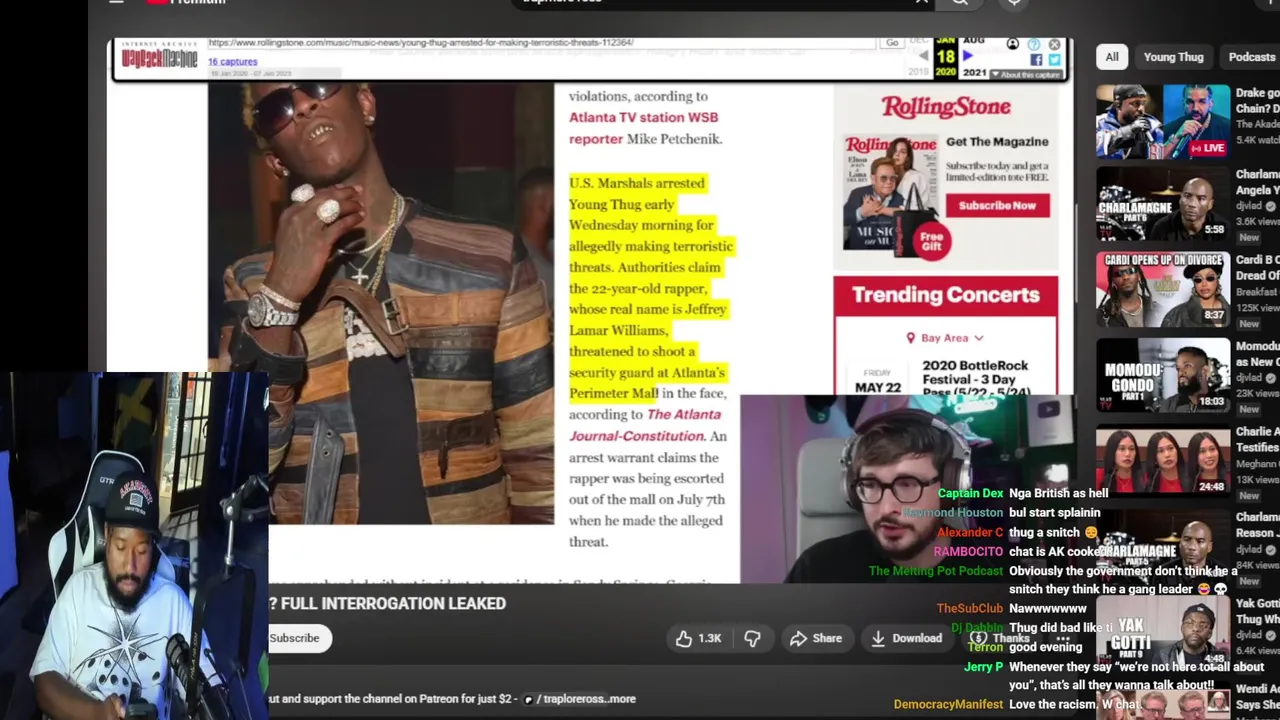Open the traploreross Patreon link

pyautogui.click(x=563, y=699)
